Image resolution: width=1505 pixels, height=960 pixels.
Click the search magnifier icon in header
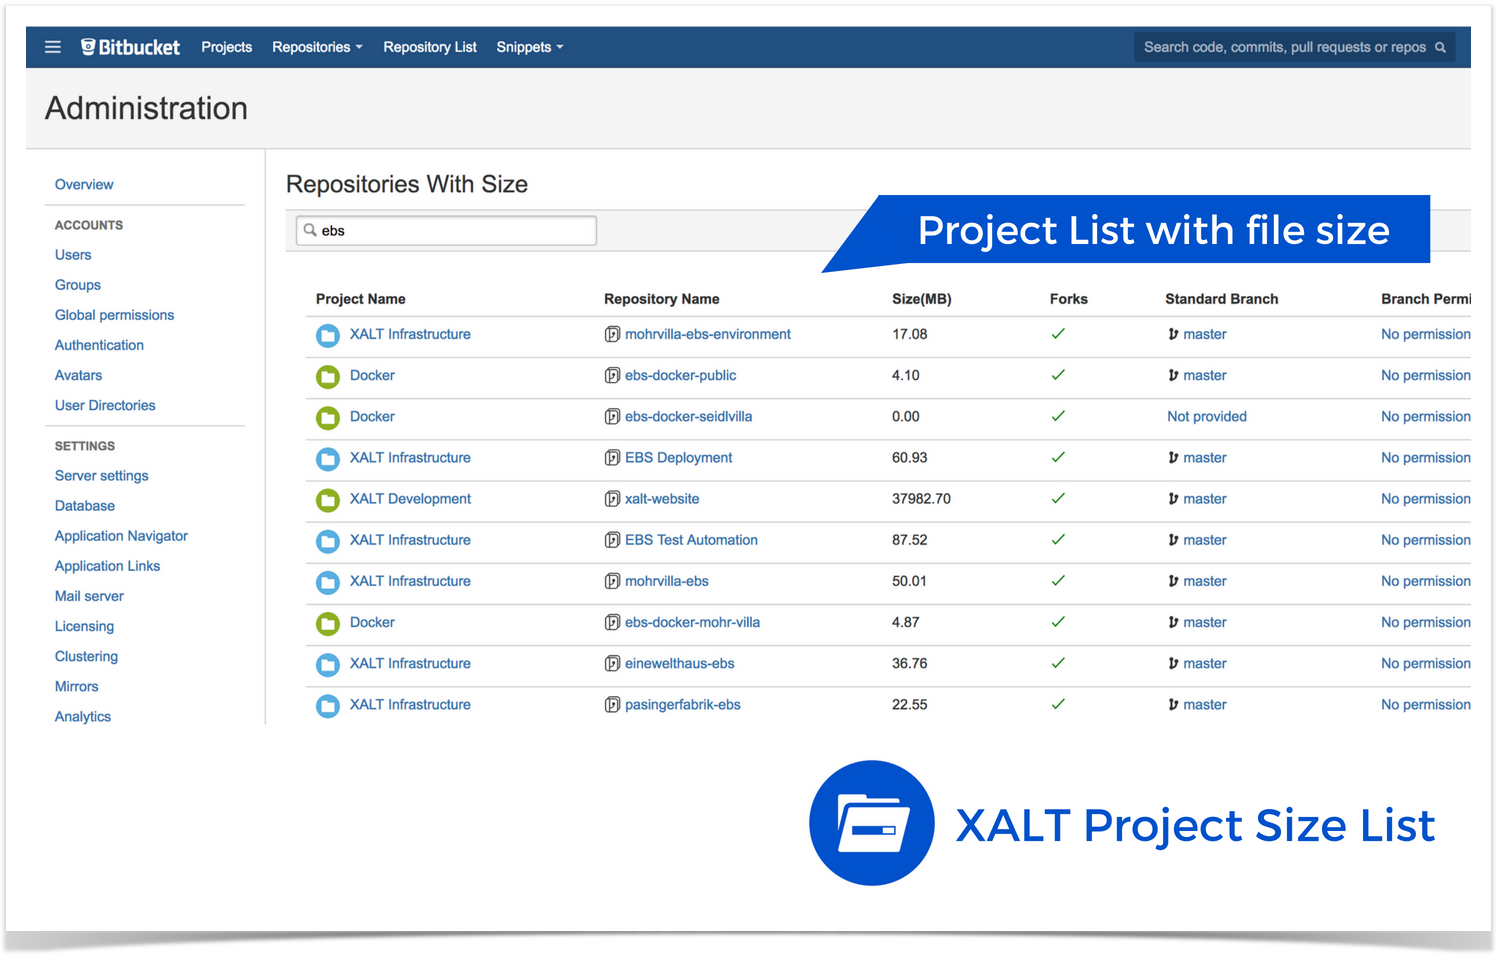coord(1440,47)
